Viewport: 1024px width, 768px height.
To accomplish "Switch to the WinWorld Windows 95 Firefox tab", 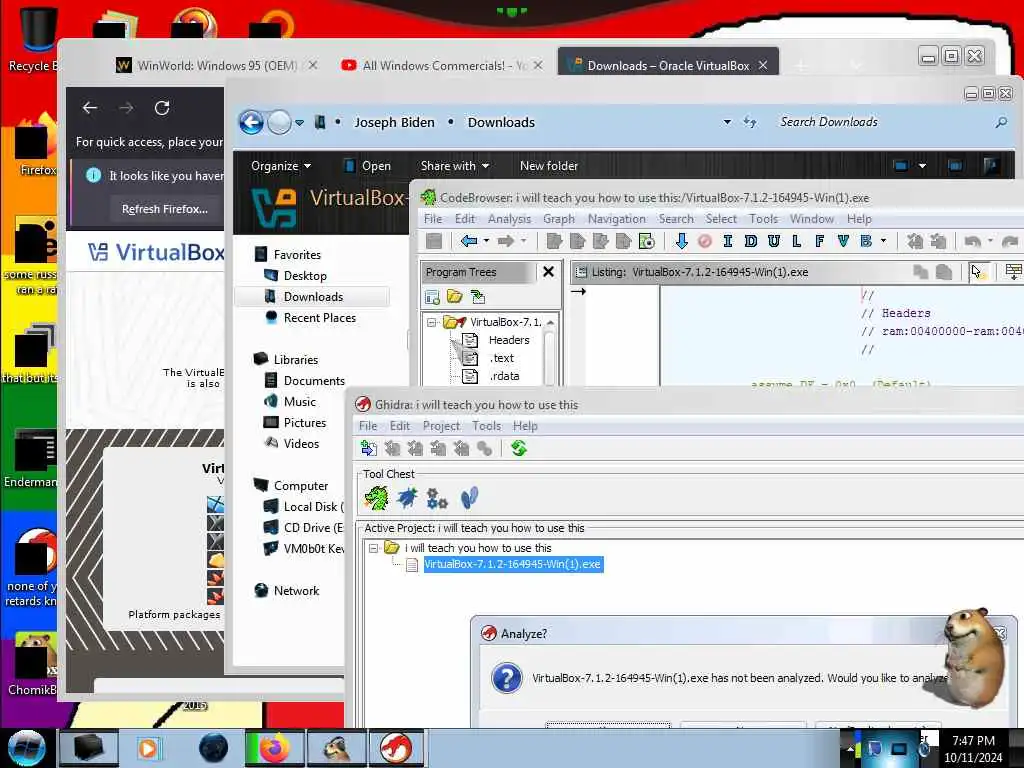I will 216,65.
